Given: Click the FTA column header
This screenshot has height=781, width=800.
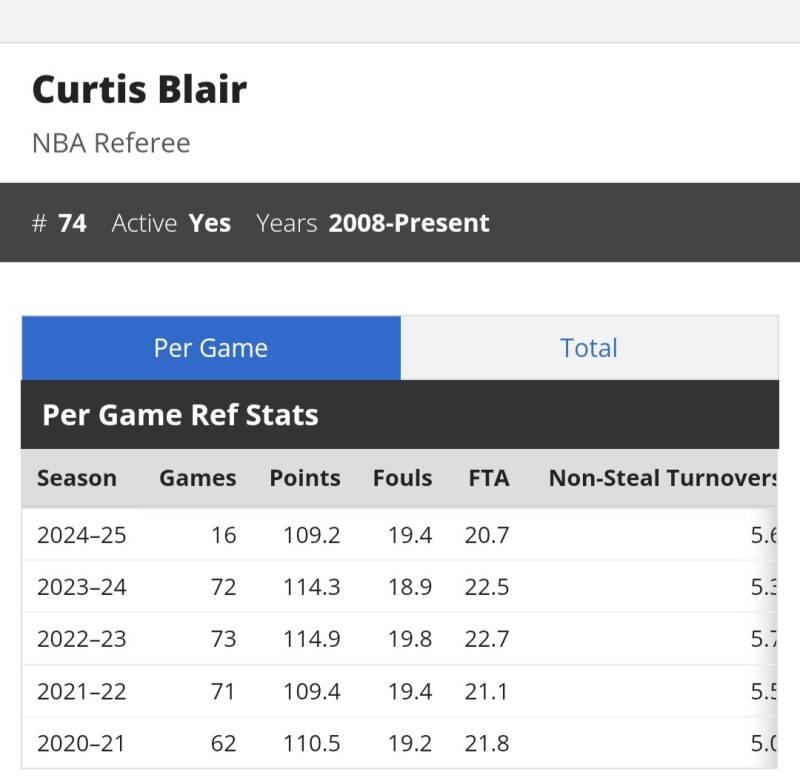Looking at the screenshot, I should 488,478.
